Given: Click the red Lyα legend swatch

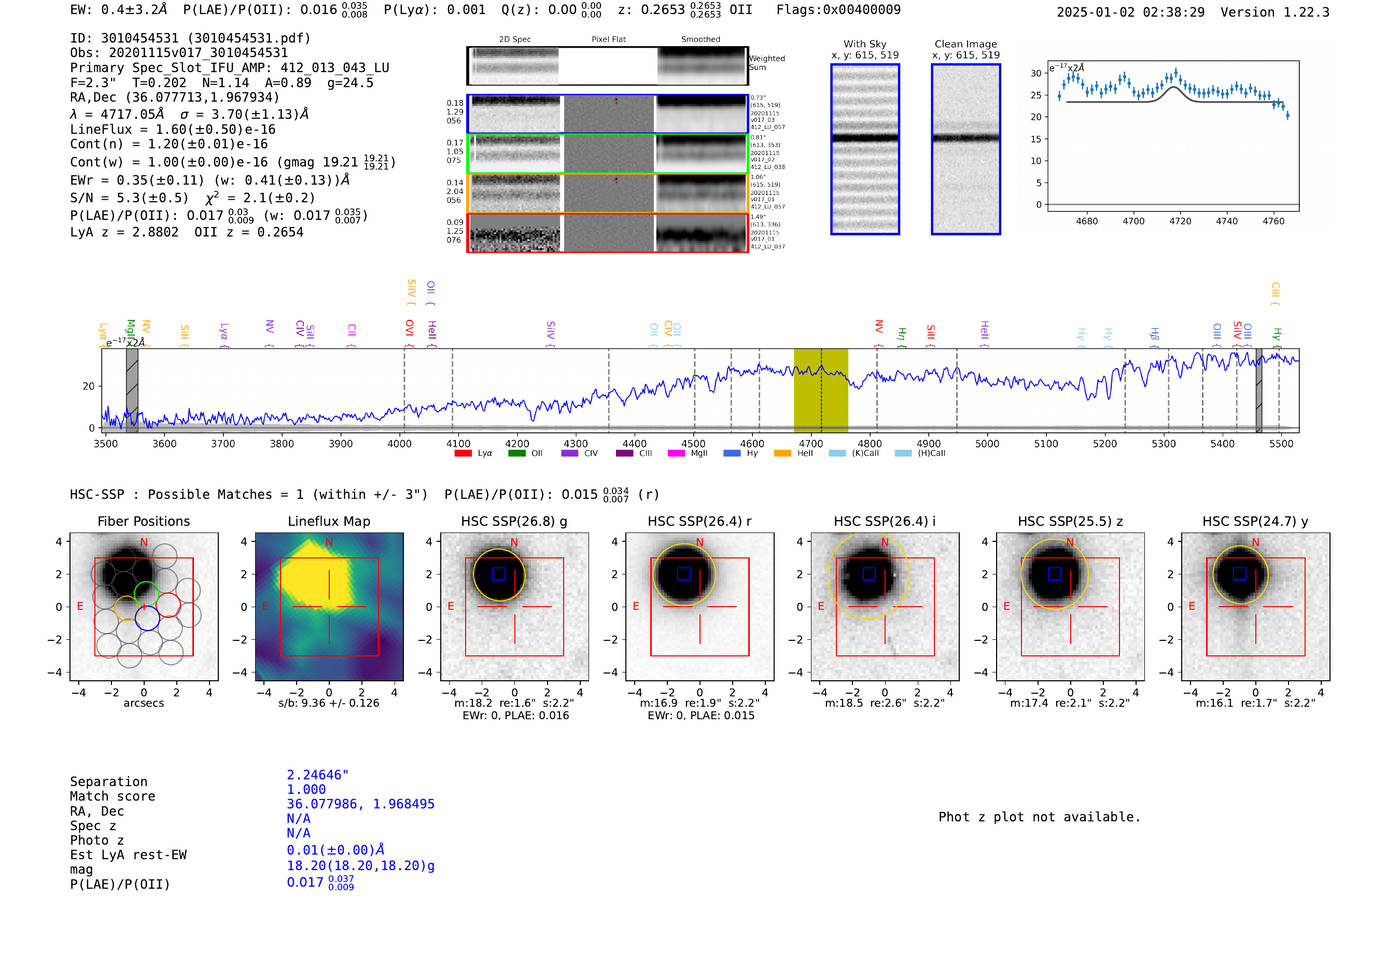Looking at the screenshot, I should point(463,453).
